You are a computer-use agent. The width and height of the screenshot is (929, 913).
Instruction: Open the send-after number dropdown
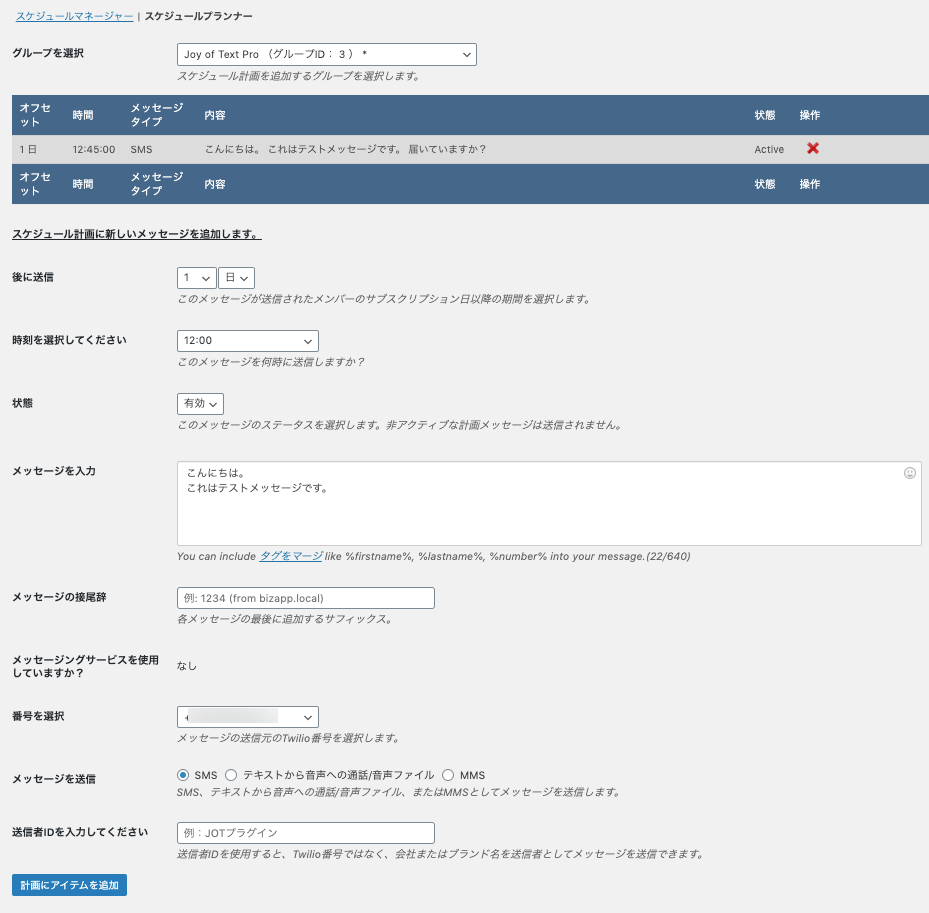click(x=196, y=278)
